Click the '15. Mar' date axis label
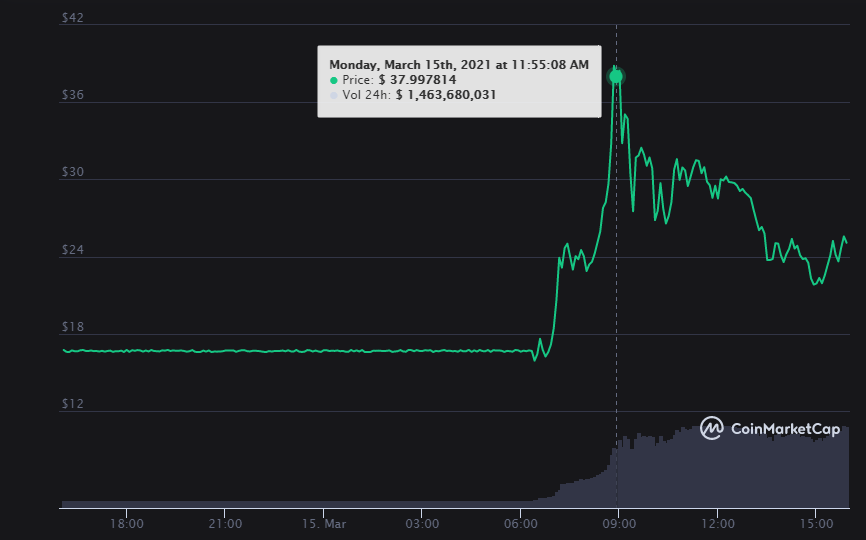Viewport: 866px width, 540px height. [324, 523]
